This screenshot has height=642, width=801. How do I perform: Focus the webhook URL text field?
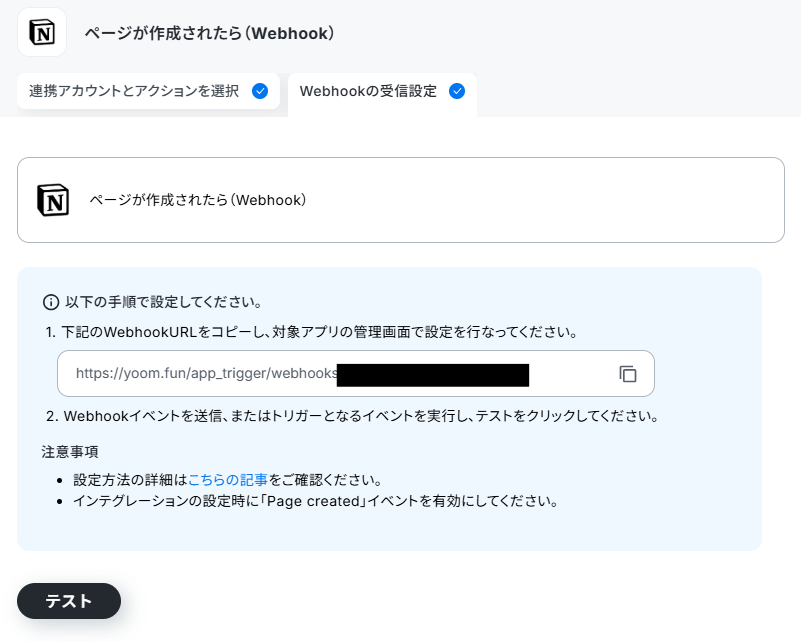tap(356, 373)
